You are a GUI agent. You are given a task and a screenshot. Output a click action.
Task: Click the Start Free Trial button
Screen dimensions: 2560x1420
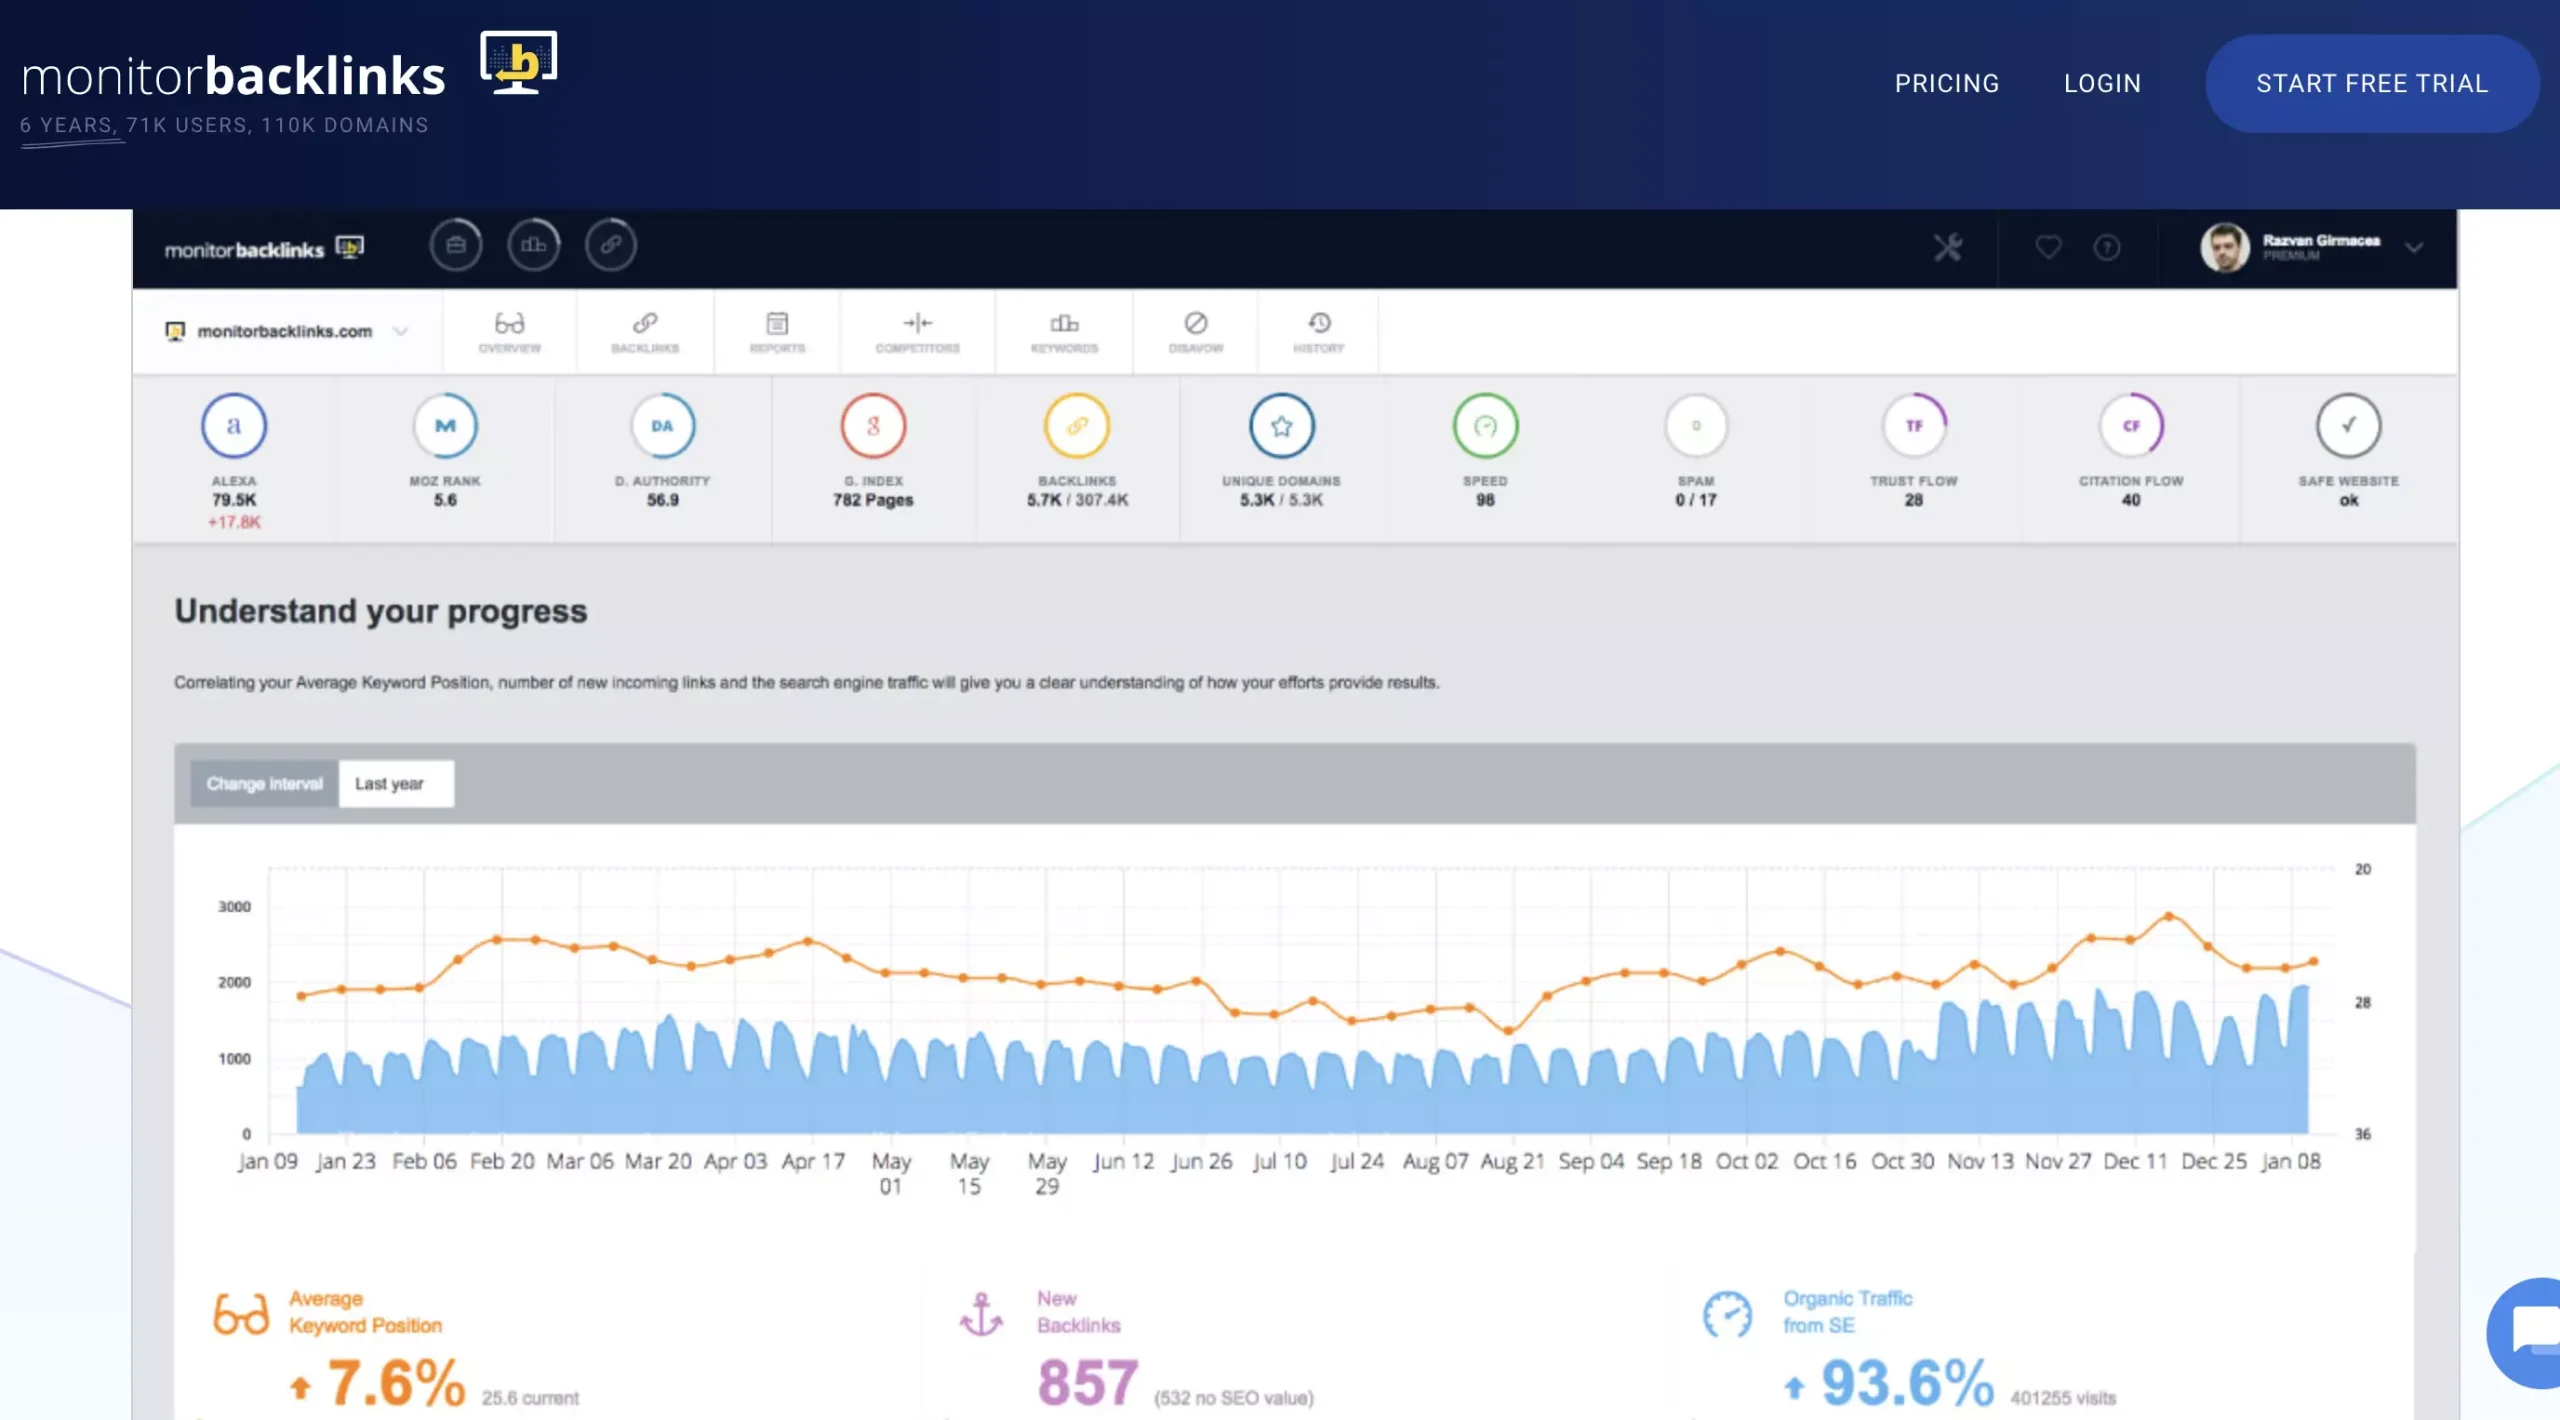[x=2371, y=84]
